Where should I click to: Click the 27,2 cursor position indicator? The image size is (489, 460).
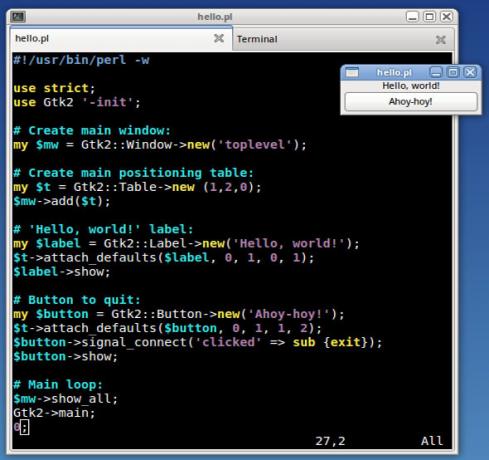point(330,441)
